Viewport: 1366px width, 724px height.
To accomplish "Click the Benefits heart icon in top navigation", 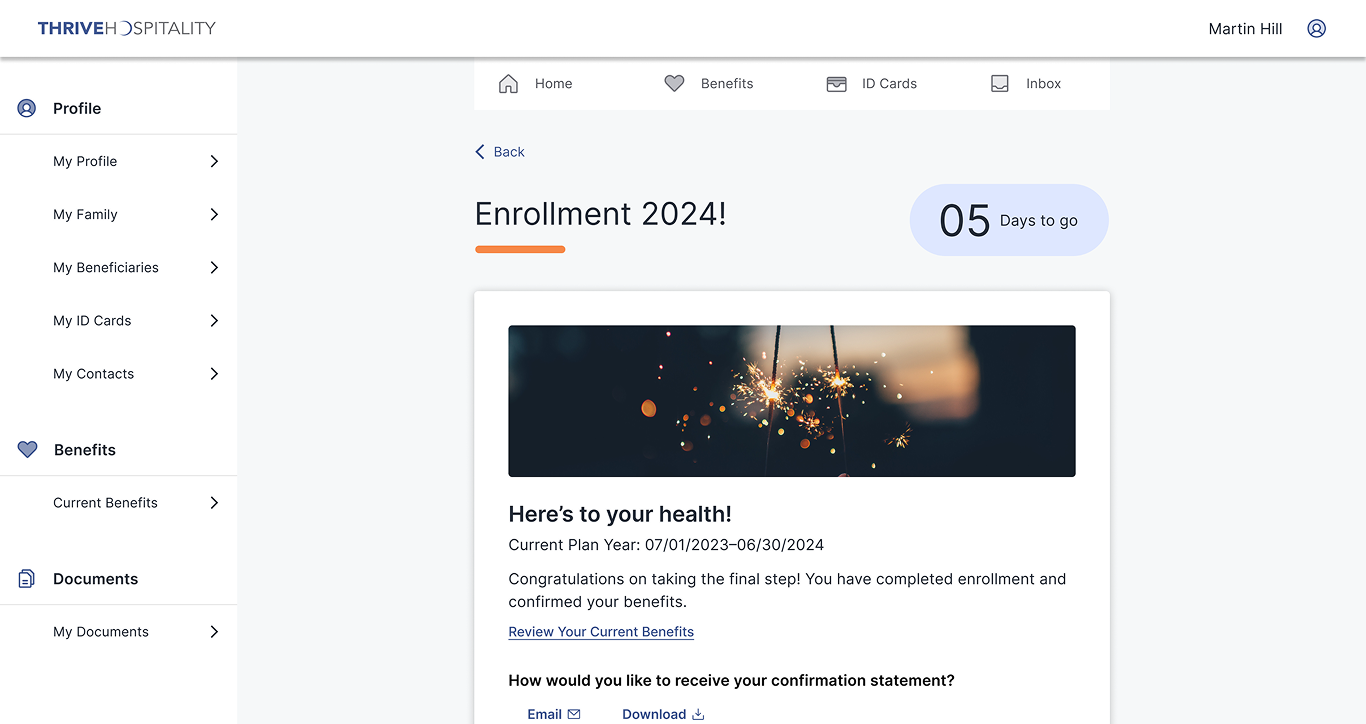I will (x=674, y=84).
